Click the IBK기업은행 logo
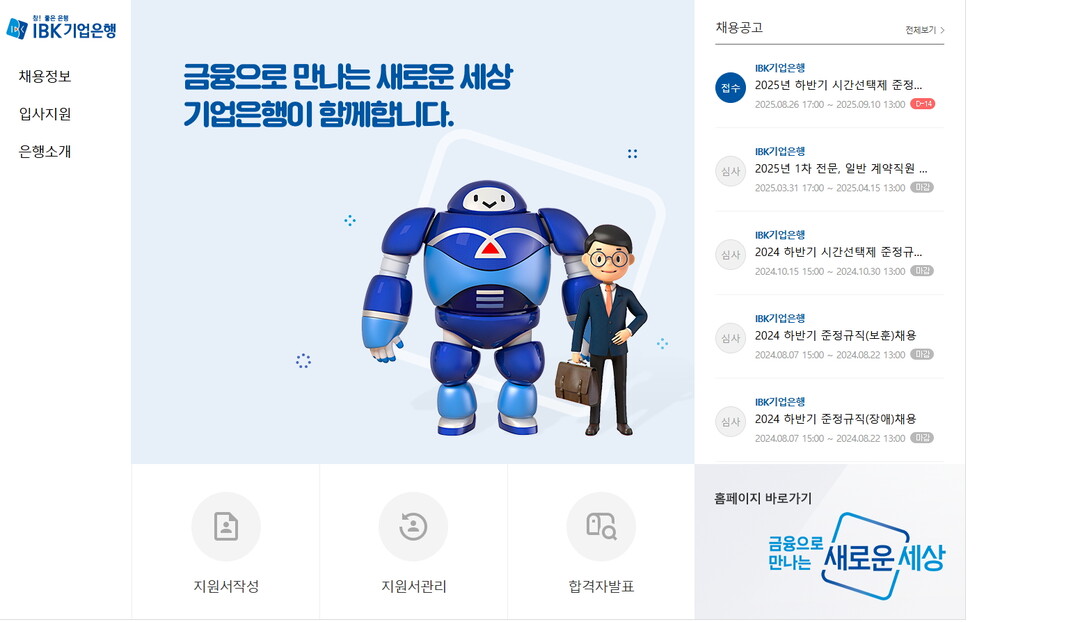This screenshot has height=622, width=1080. pyautogui.click(x=61, y=28)
